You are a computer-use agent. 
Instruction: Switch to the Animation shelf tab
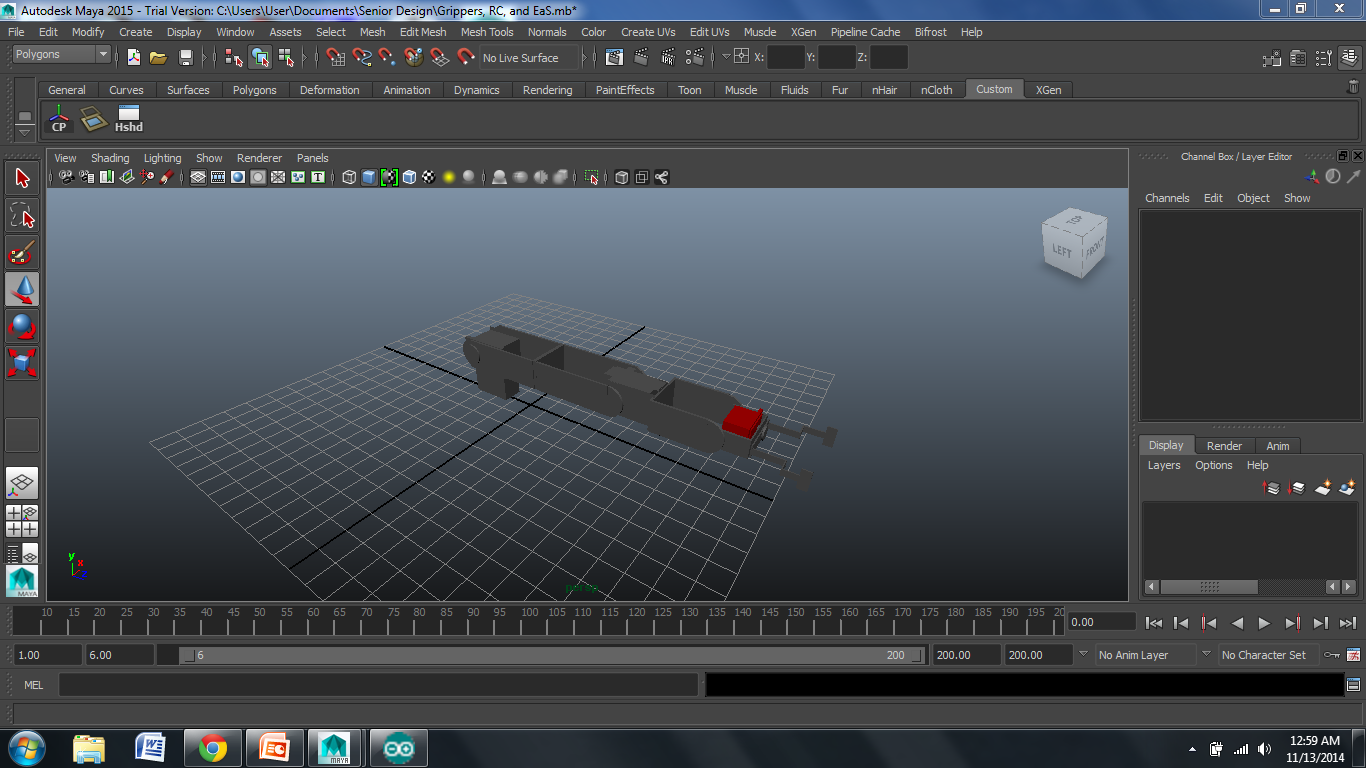[406, 90]
